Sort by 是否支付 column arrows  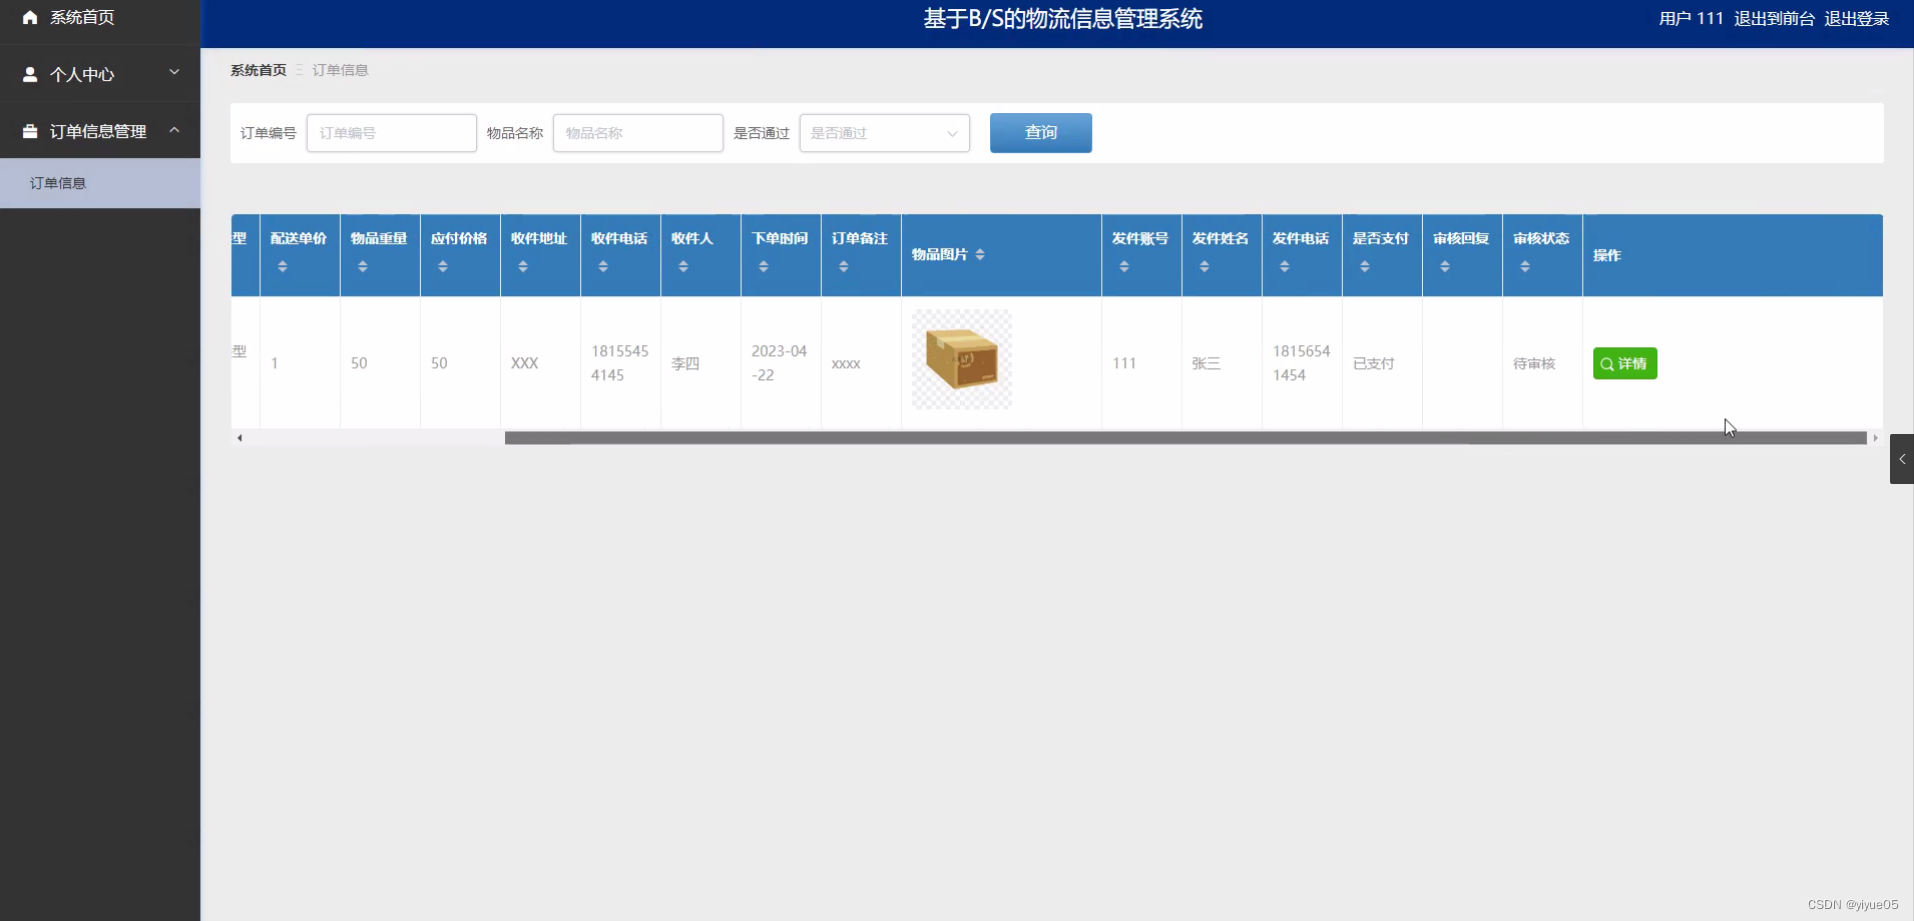(x=1364, y=266)
